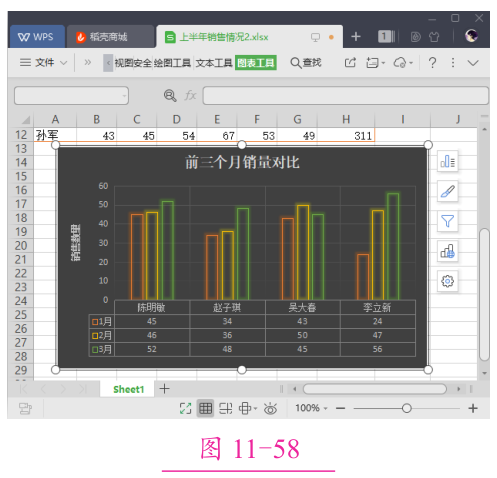Click the skin shirt icon in title bar
Viewport: 497px width, 478px height.
[x=434, y=36]
